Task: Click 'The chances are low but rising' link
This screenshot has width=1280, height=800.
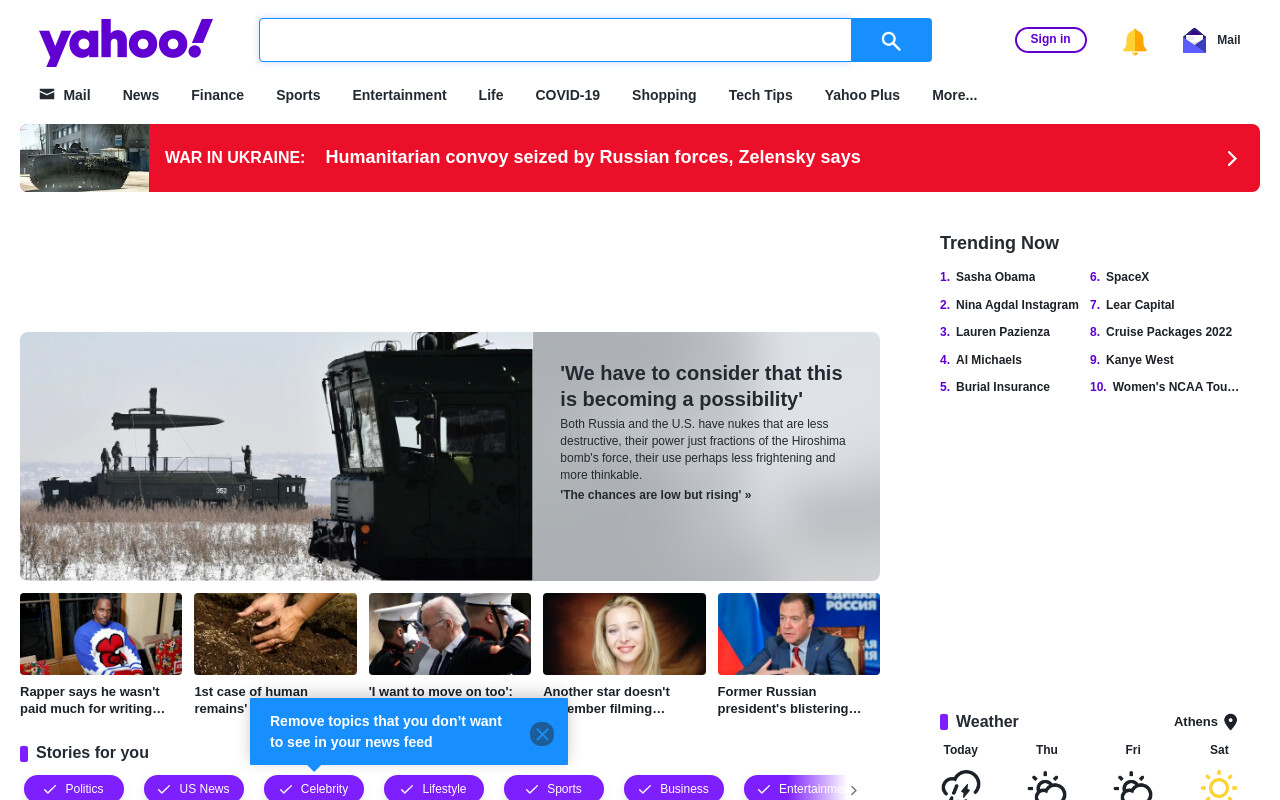Action: coord(655,495)
